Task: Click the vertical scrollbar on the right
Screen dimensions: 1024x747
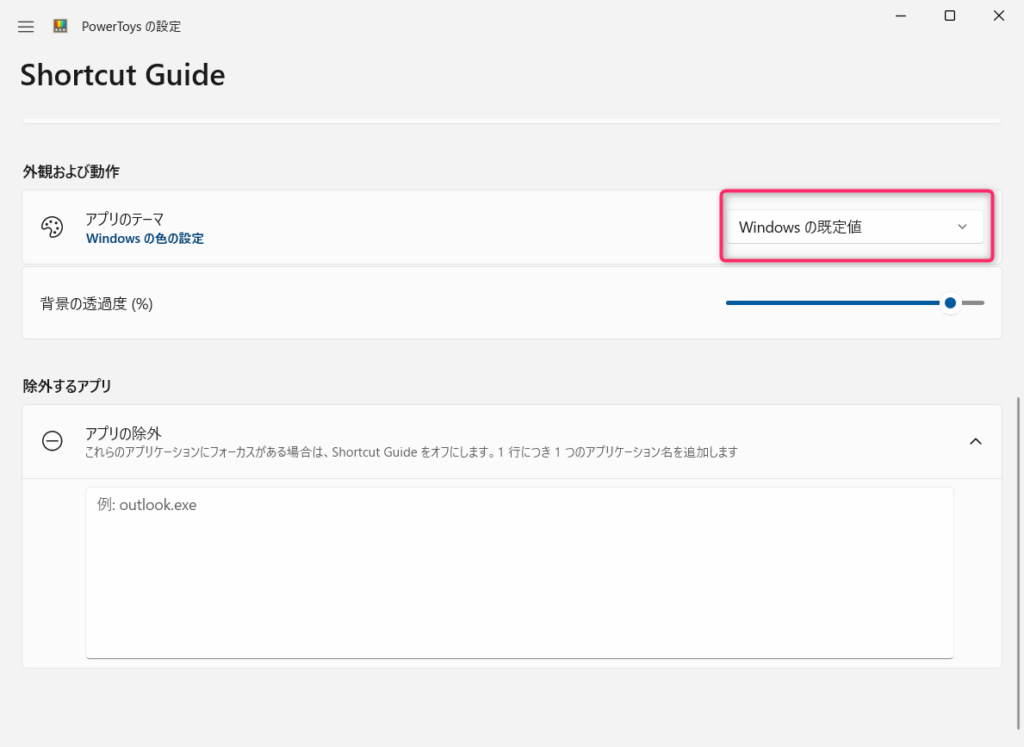Action: [1017, 563]
